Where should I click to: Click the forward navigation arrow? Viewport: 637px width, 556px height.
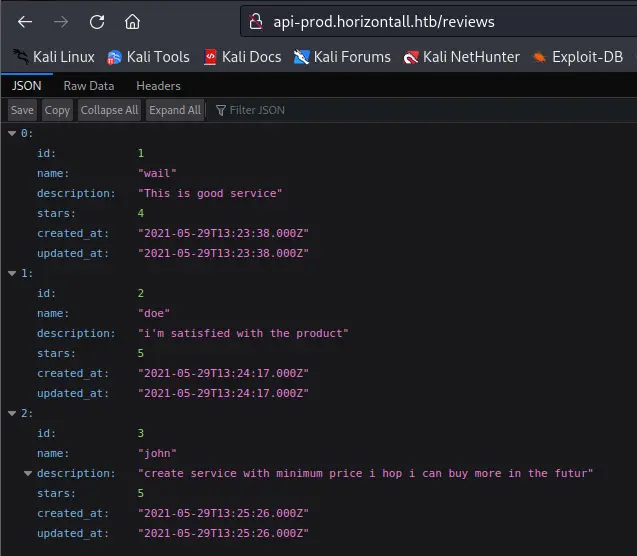61,22
